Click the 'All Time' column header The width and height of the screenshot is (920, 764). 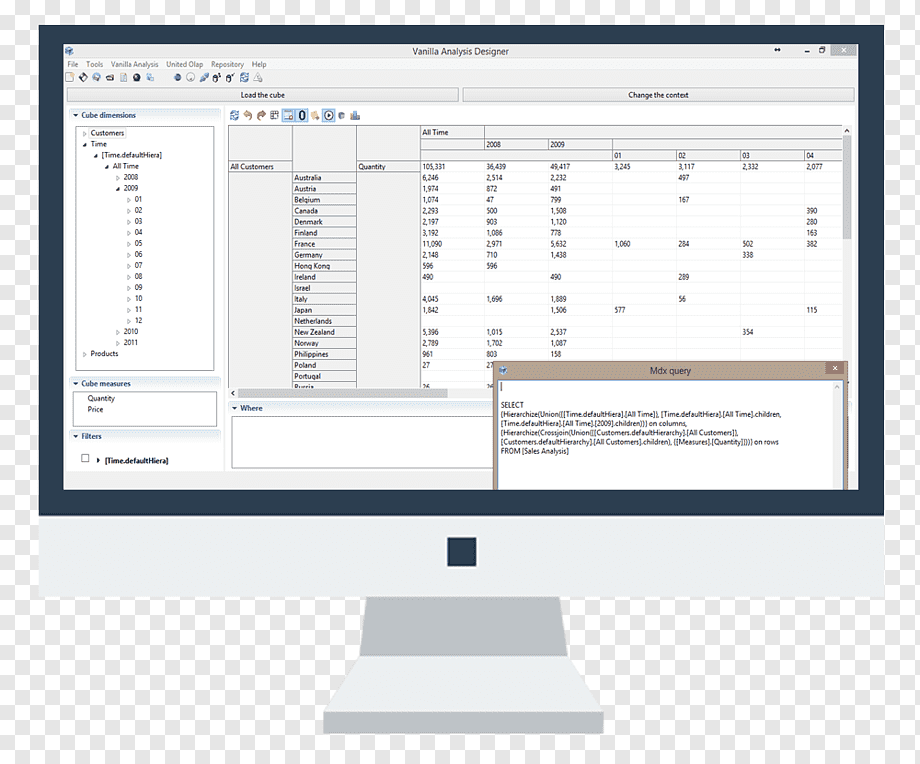(452, 133)
